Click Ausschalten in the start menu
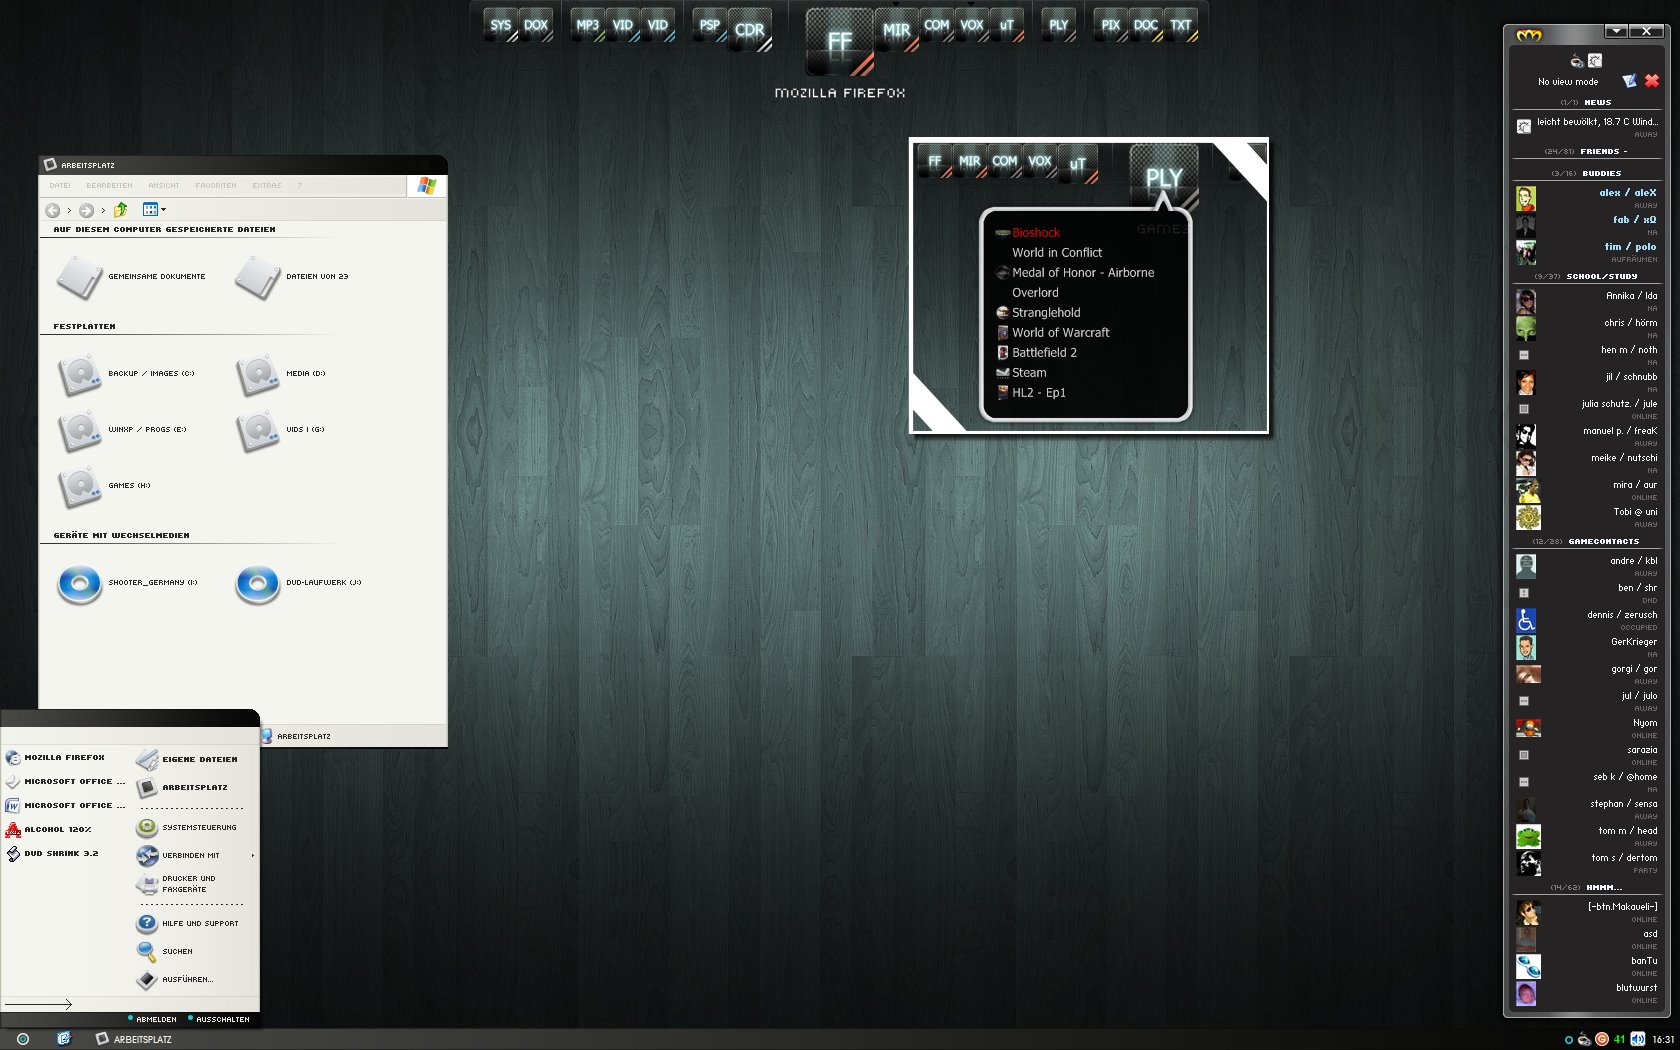 219,1019
